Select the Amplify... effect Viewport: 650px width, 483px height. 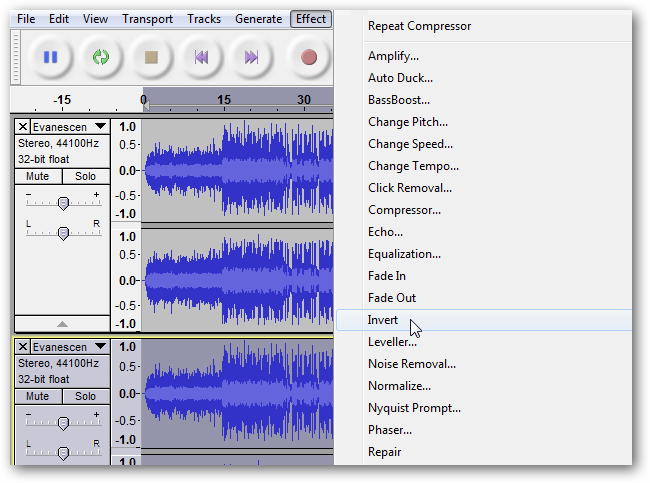coord(484,56)
